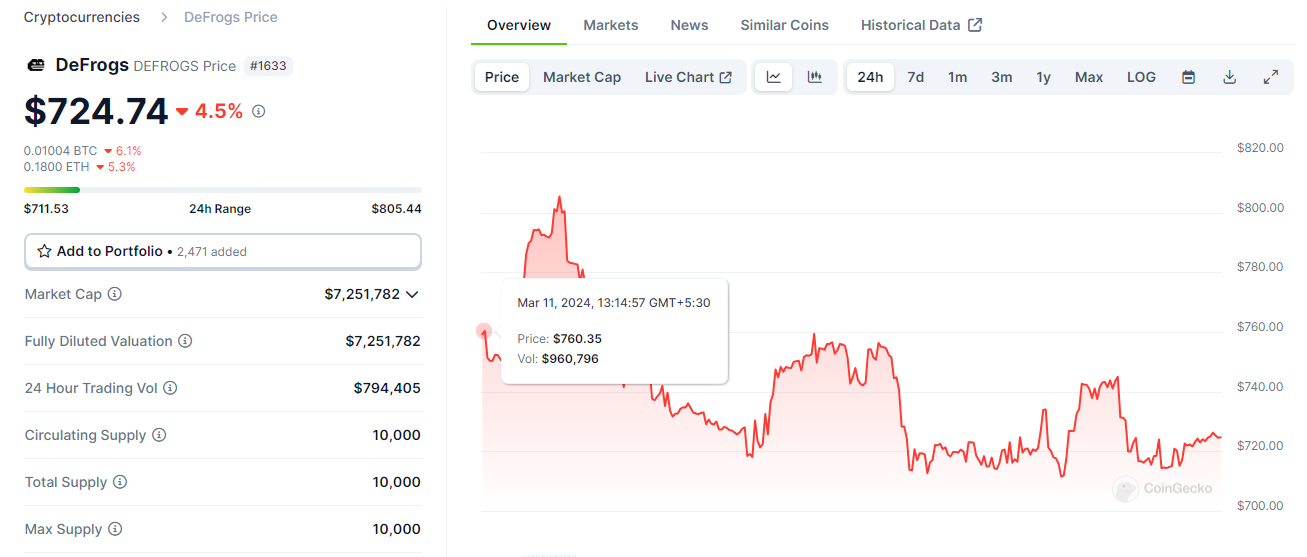1307x557 pixels.
Task: Click the star icon in Add to Portfolio
Action: pos(44,251)
